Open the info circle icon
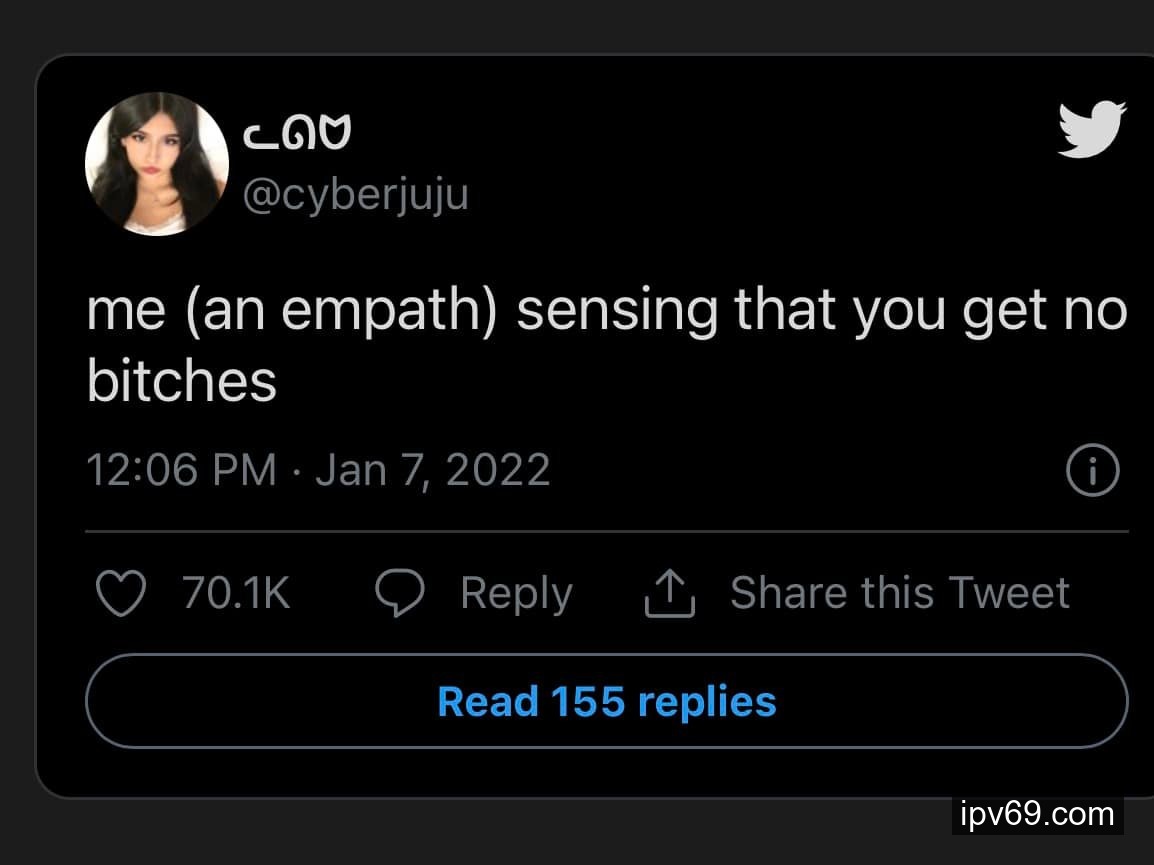The height and width of the screenshot is (865, 1154). tap(1091, 471)
